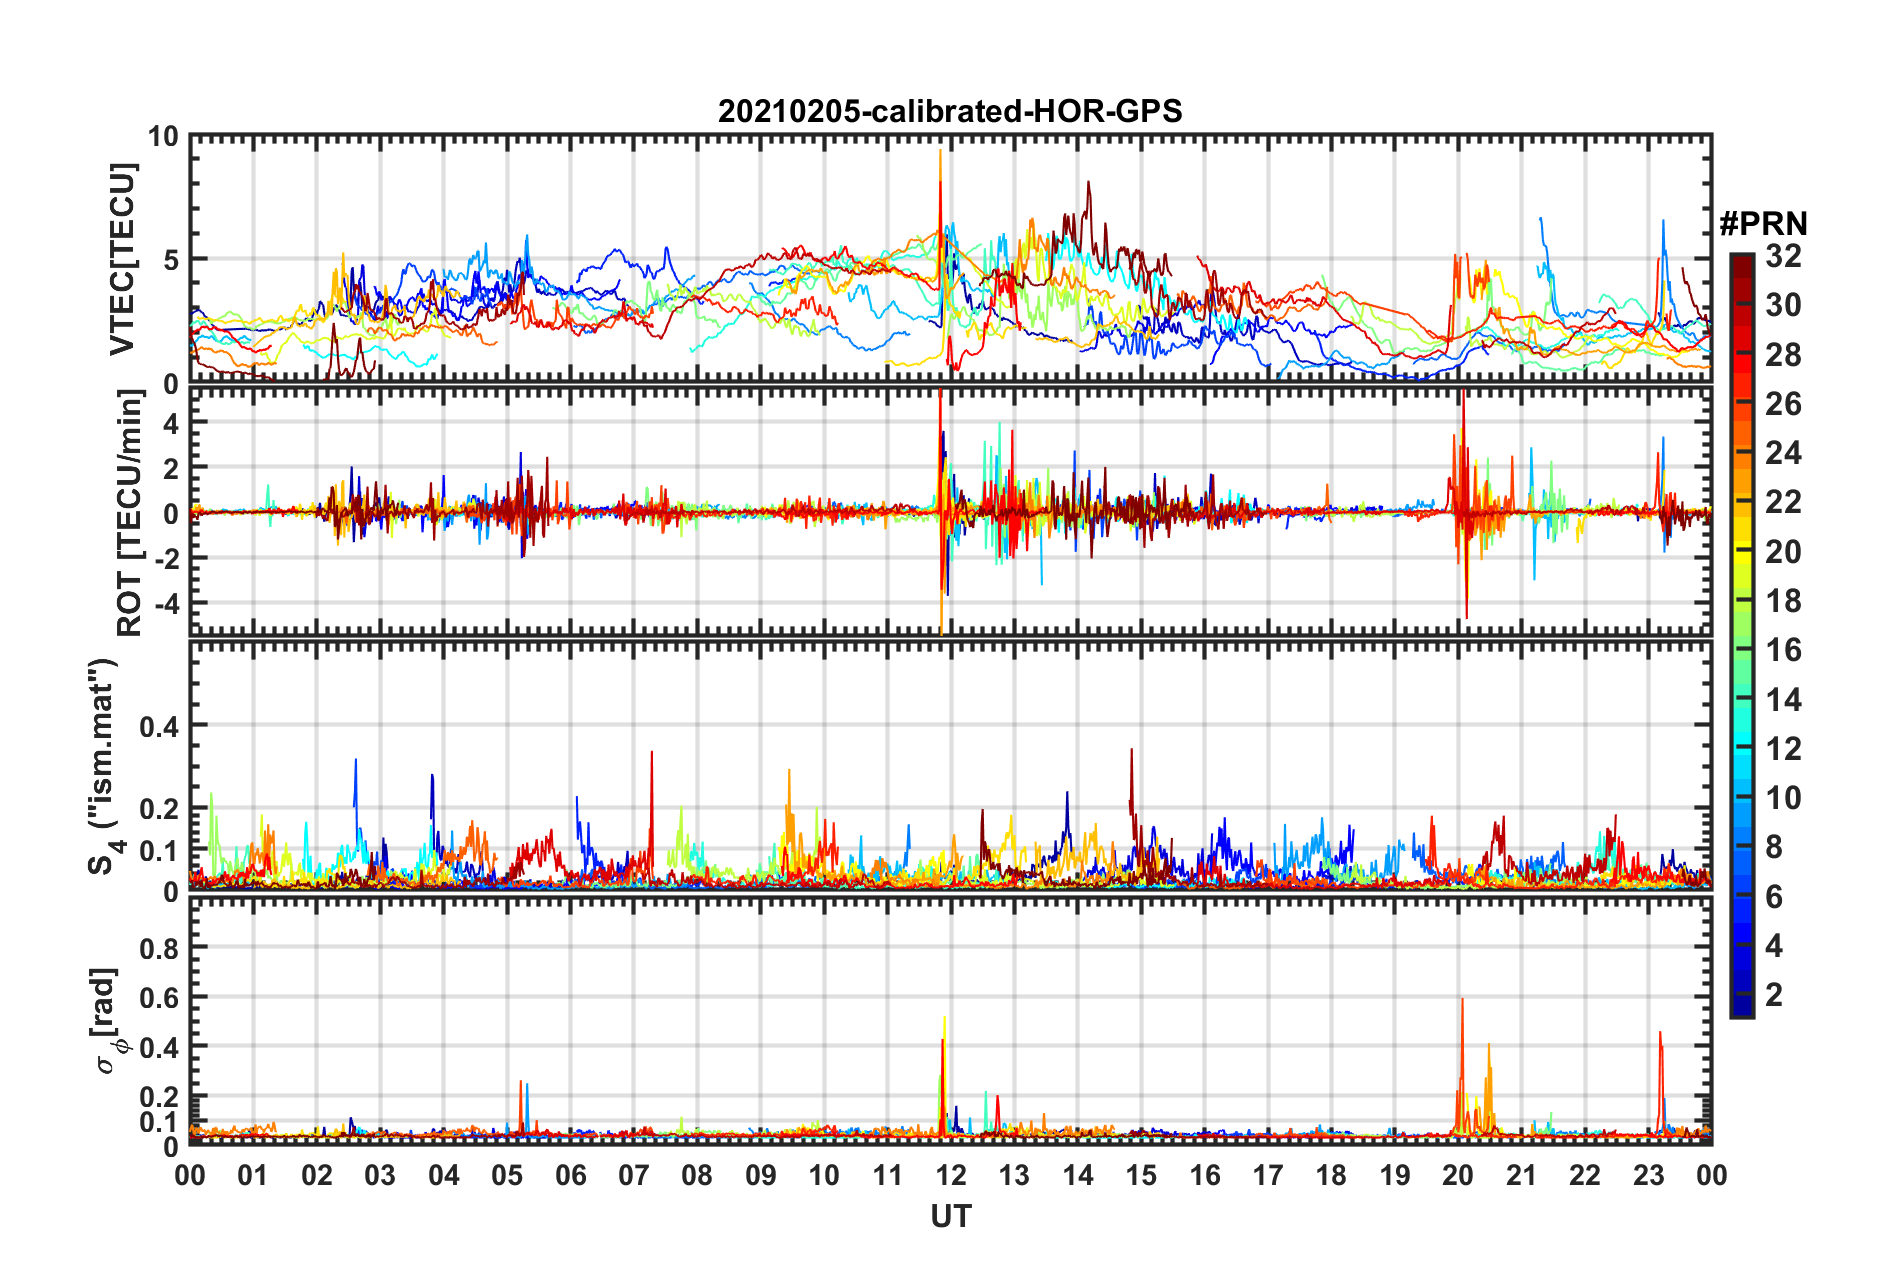Click the colorbar green region near 16

click(1741, 650)
